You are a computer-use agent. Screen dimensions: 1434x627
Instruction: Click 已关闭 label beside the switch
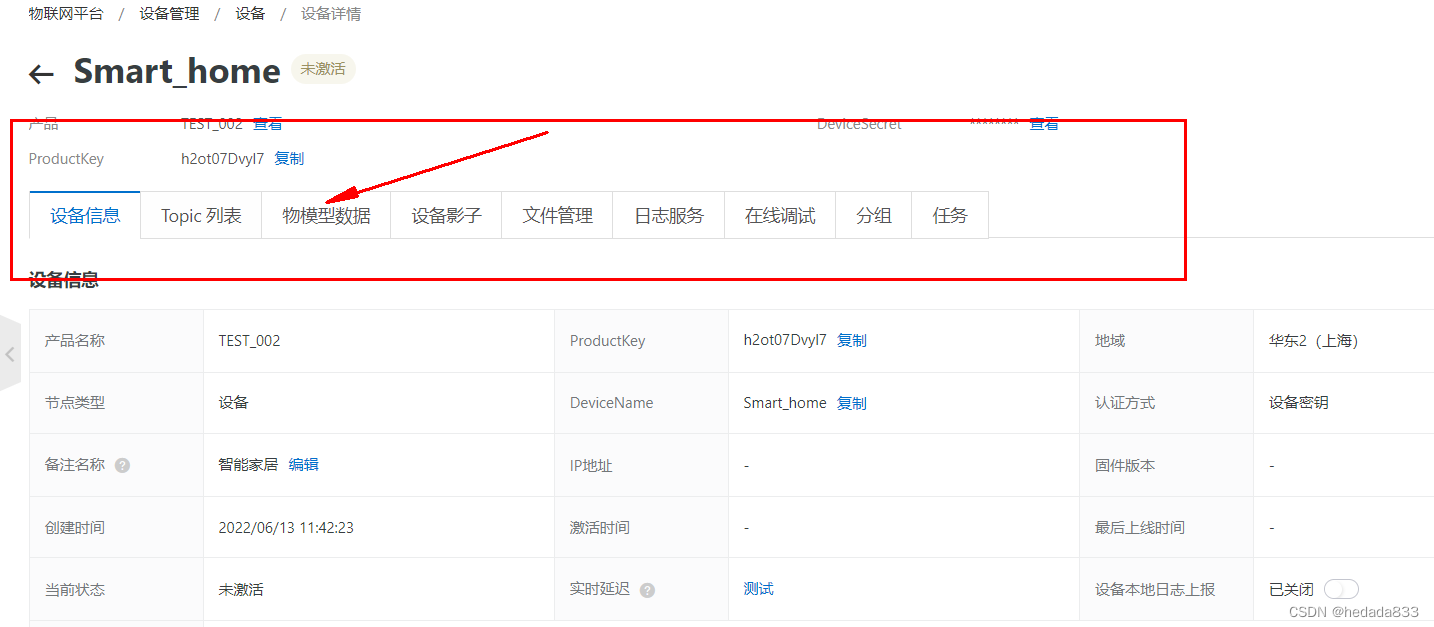click(1291, 590)
